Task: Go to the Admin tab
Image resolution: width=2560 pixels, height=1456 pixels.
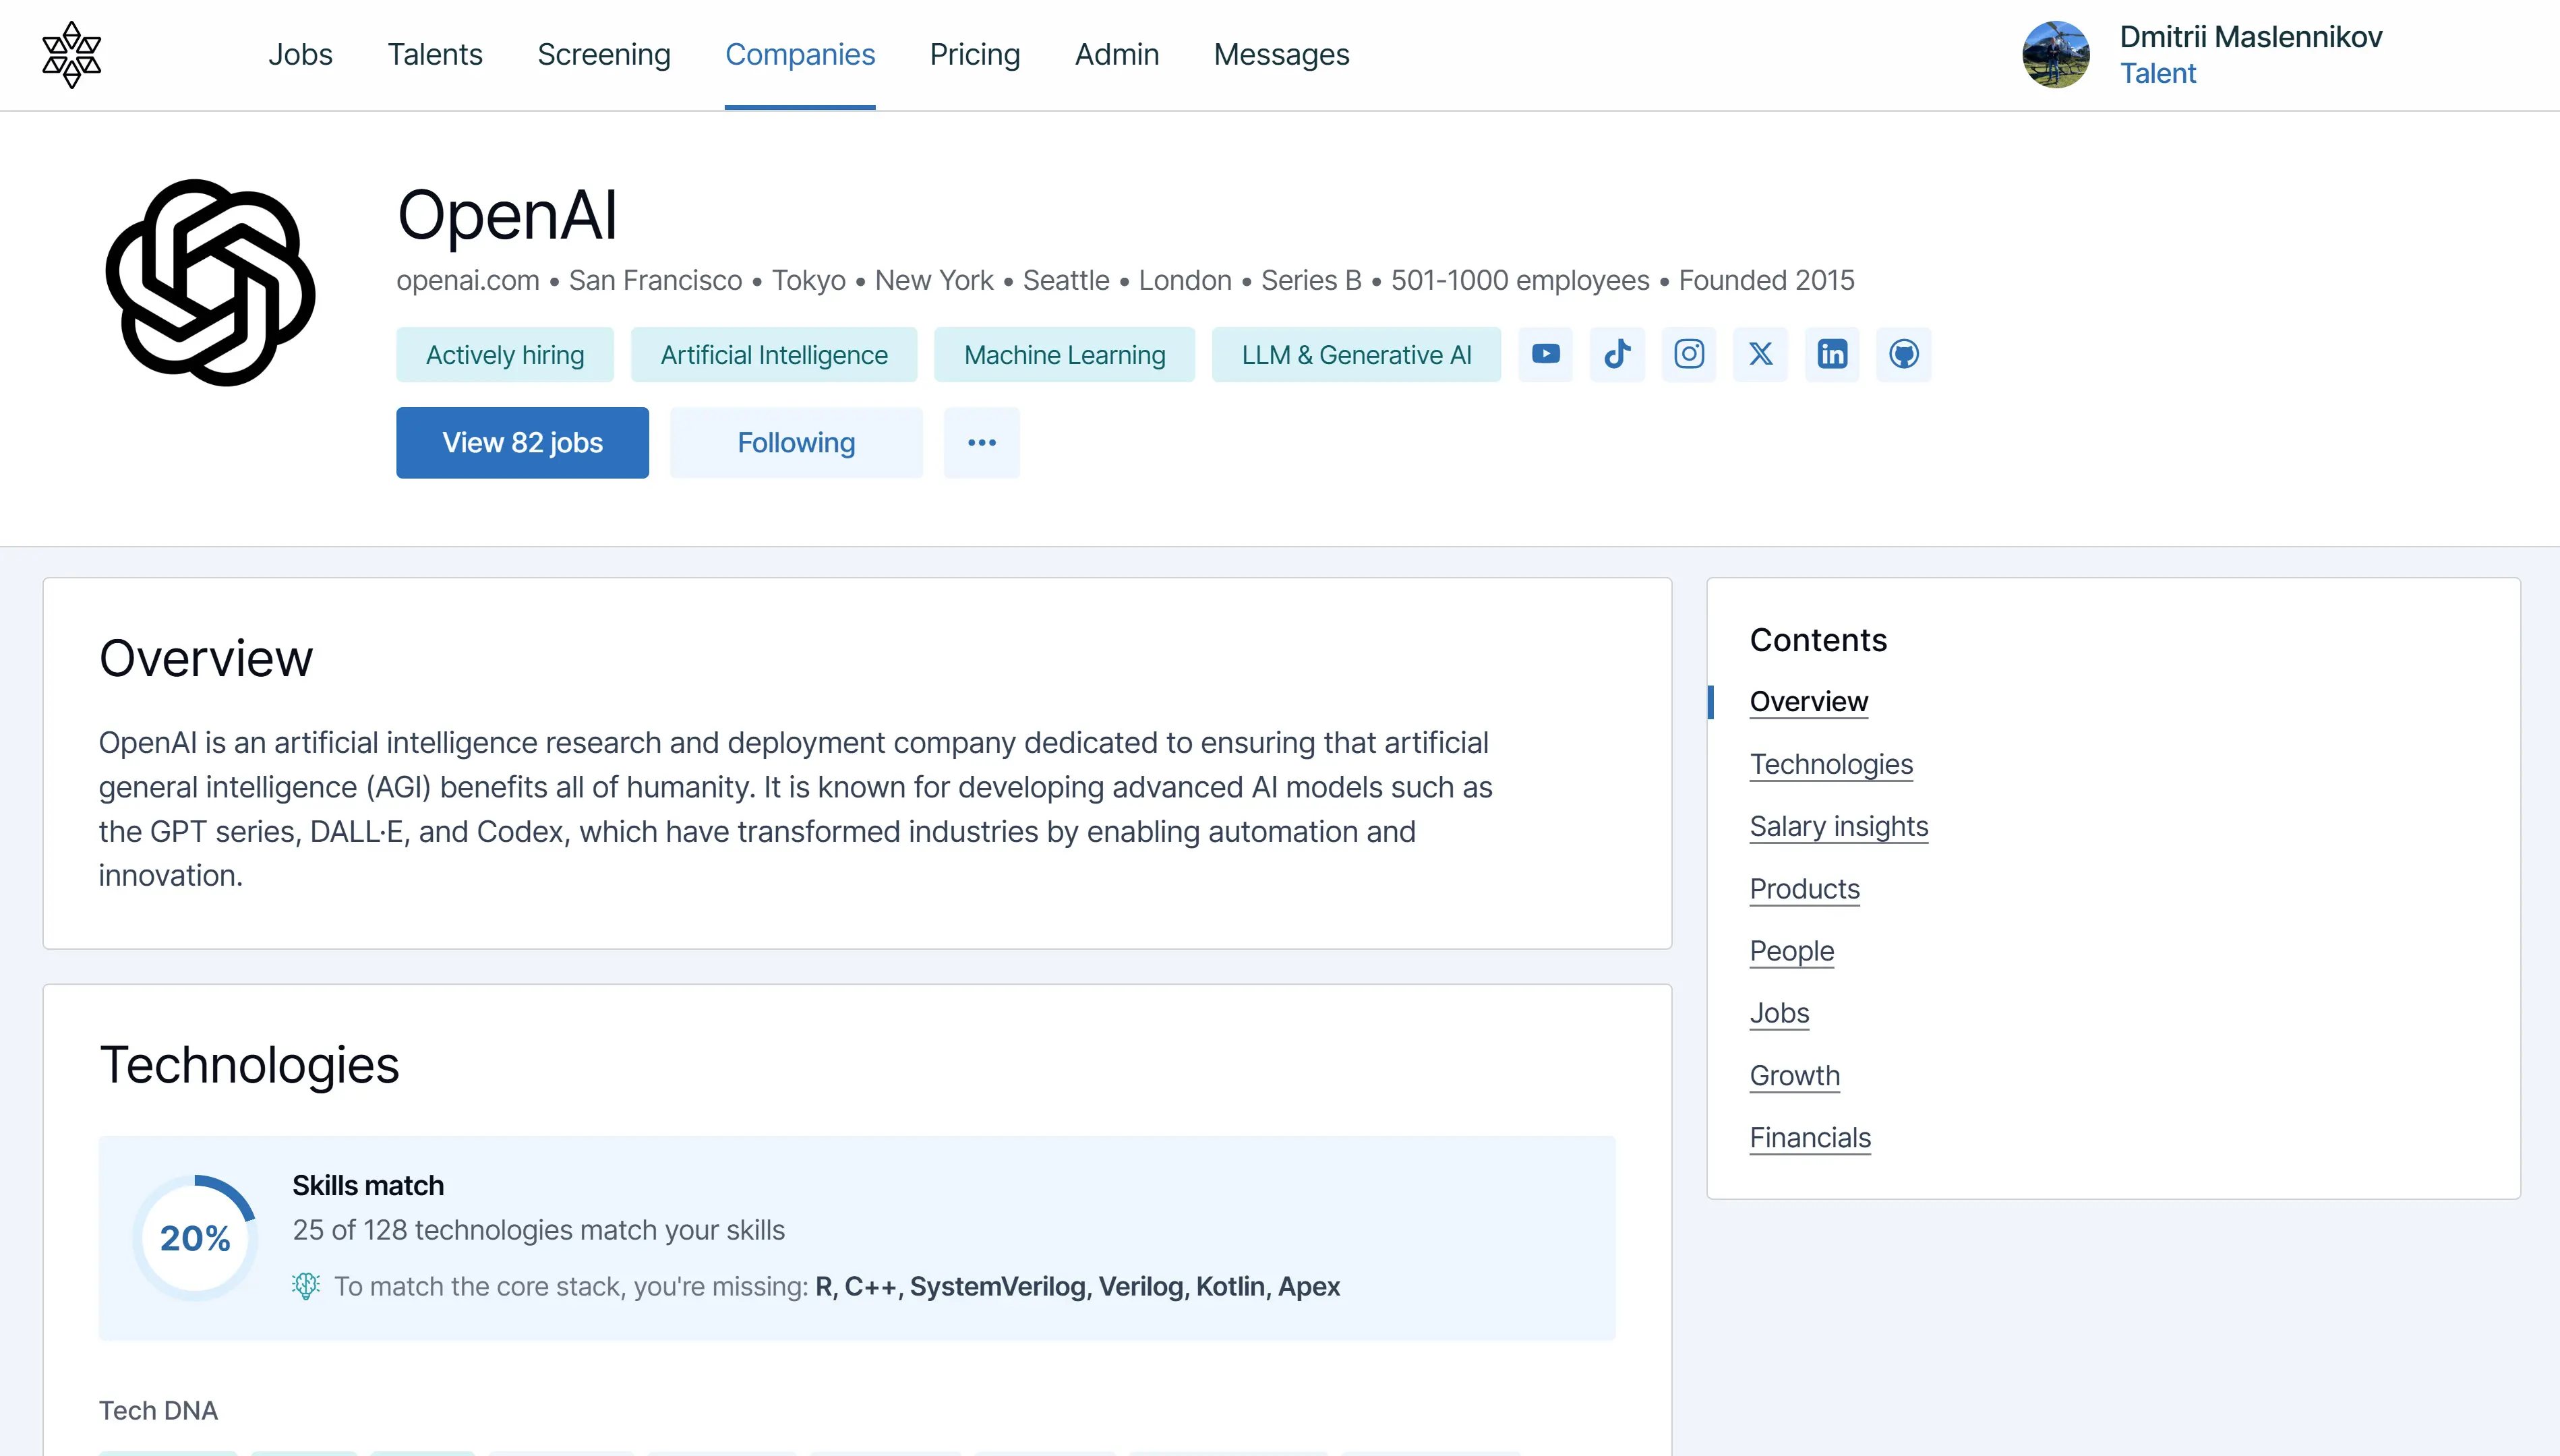Action: click(1117, 54)
